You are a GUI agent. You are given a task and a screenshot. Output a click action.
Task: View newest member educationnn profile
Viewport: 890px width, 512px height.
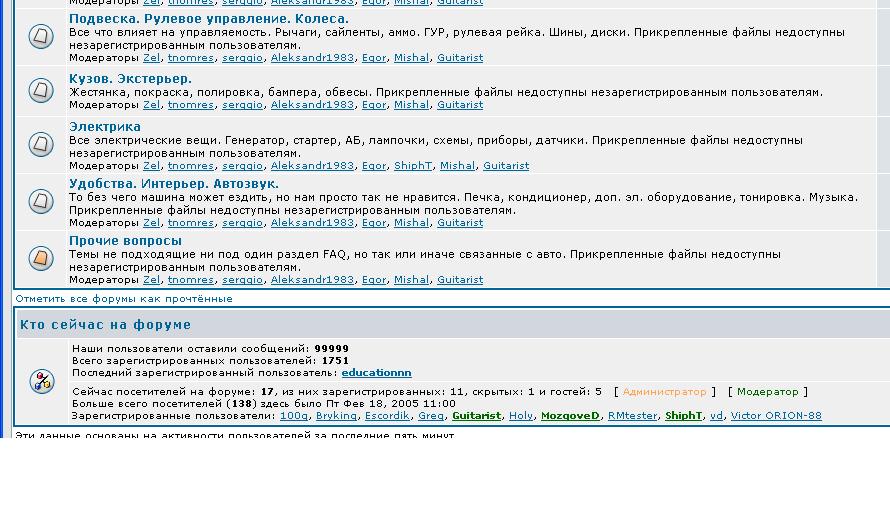[x=376, y=373]
